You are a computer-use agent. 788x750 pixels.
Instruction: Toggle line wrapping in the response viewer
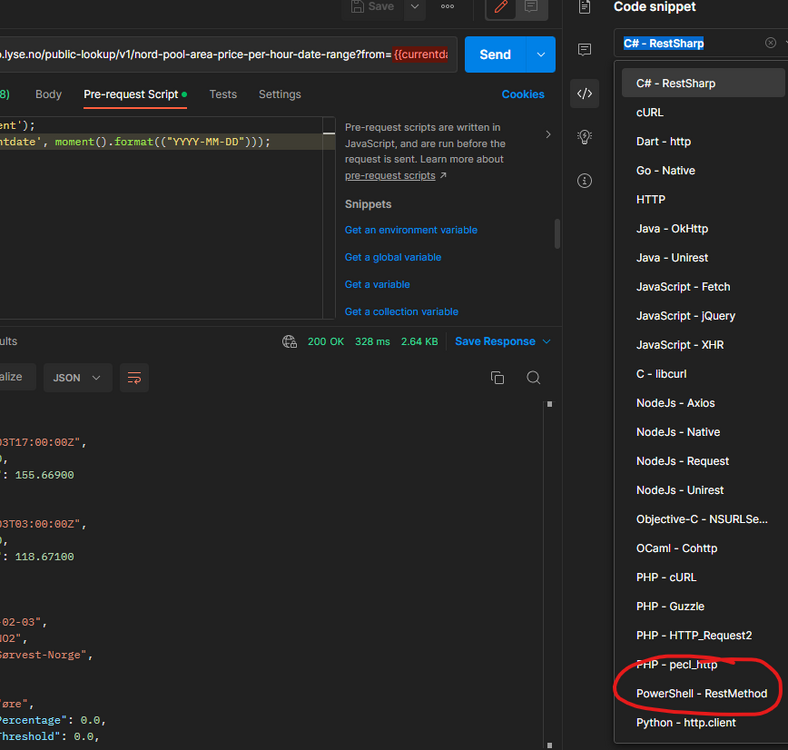coord(134,378)
